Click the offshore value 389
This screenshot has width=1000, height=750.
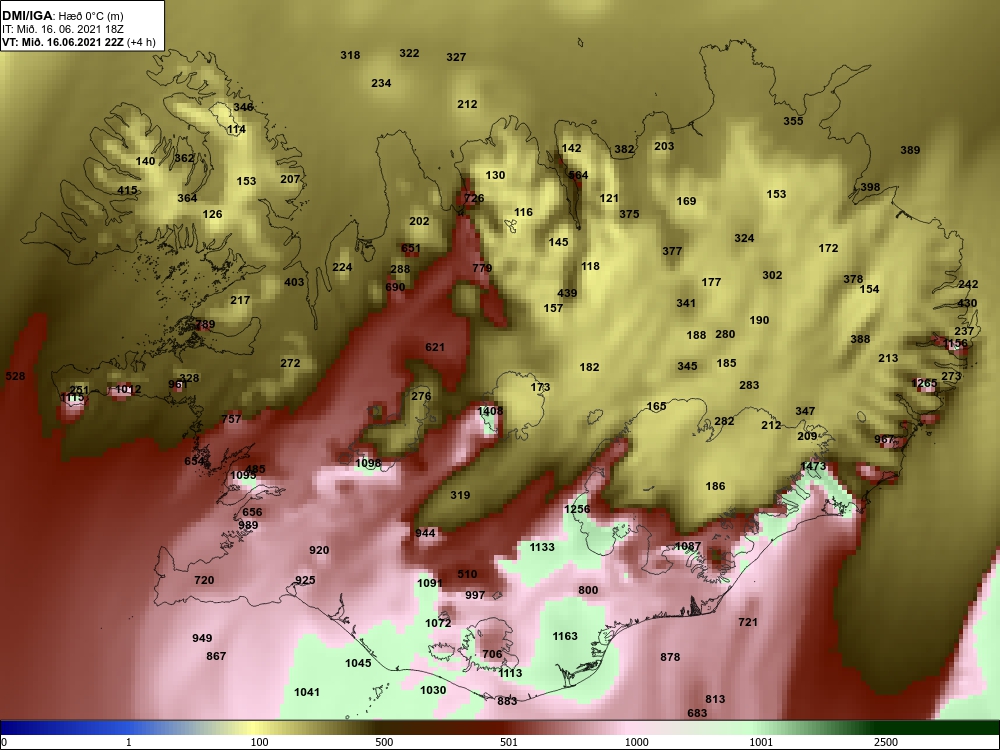click(x=910, y=150)
